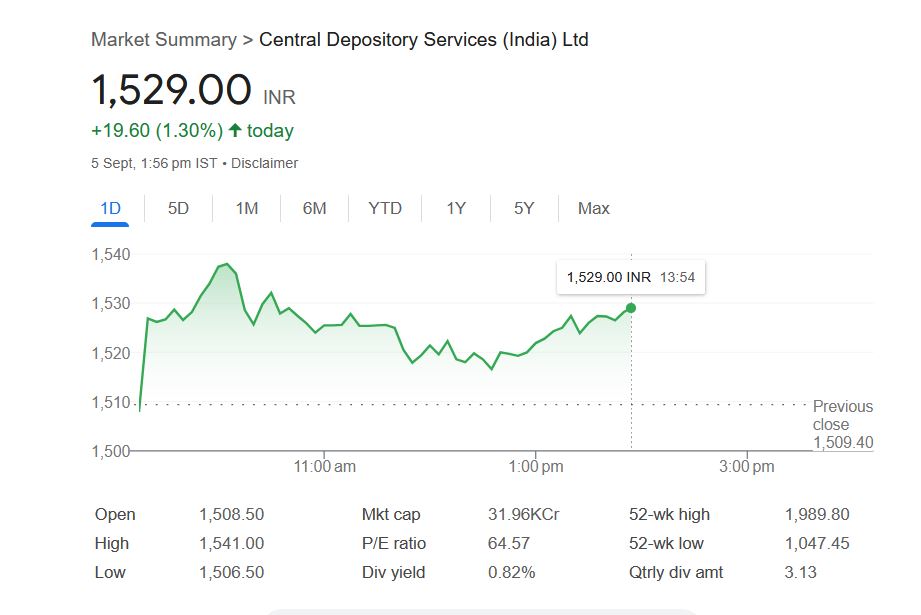
Task: Click the 52-wk high value 1,989.80
Action: pos(817,514)
